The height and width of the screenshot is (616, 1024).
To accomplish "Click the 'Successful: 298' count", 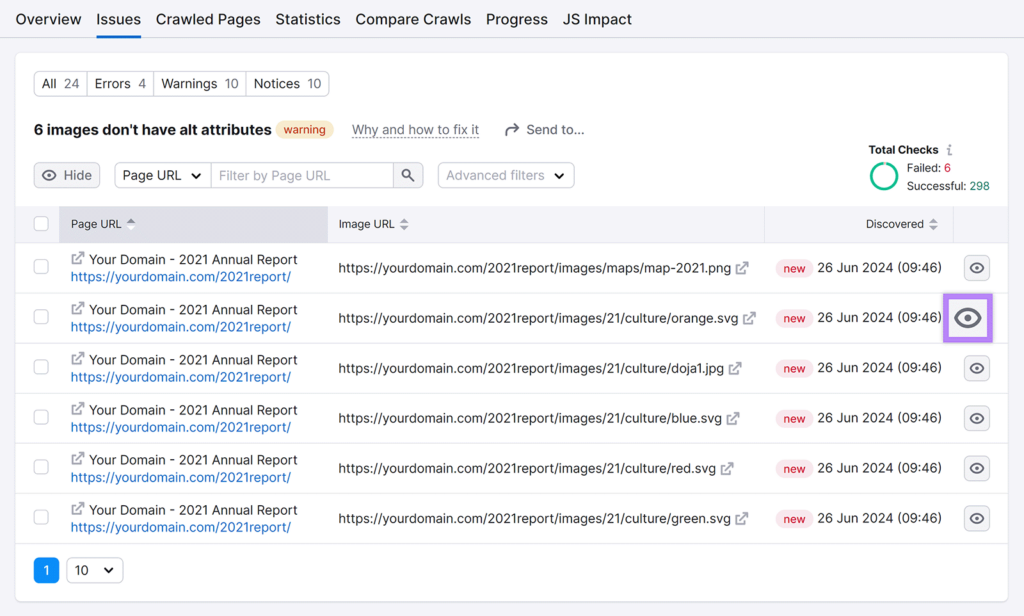I will click(948, 186).
